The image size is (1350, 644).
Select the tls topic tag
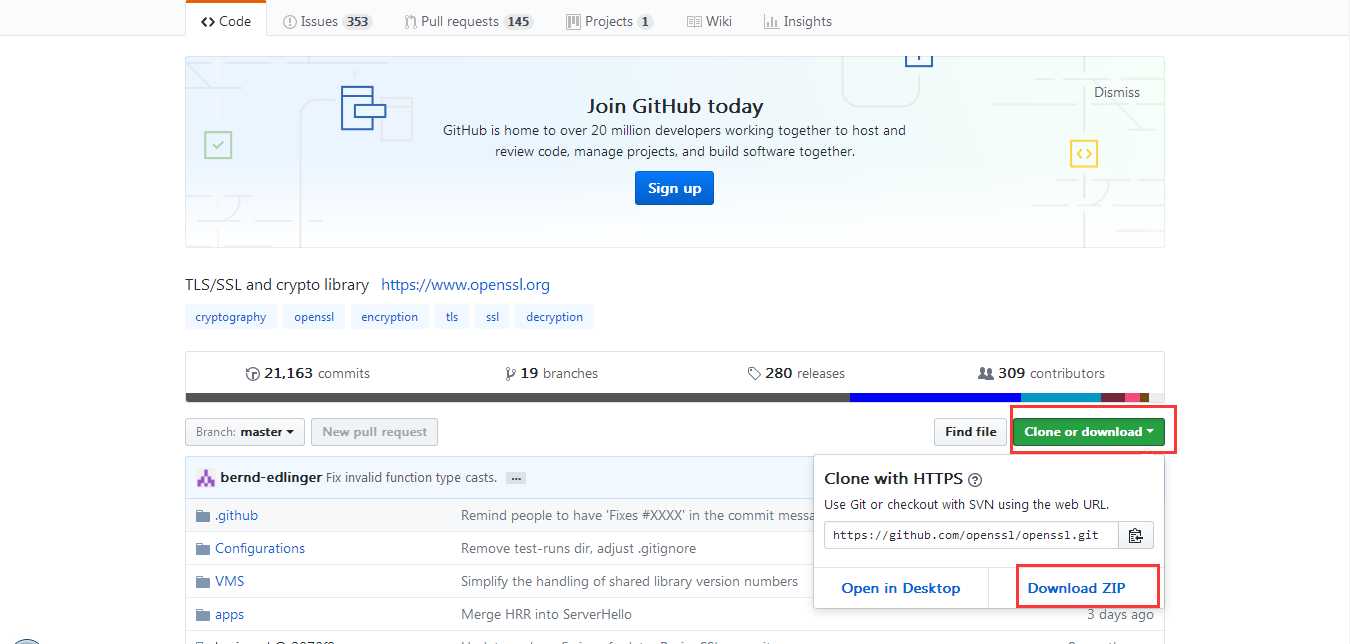tap(452, 317)
